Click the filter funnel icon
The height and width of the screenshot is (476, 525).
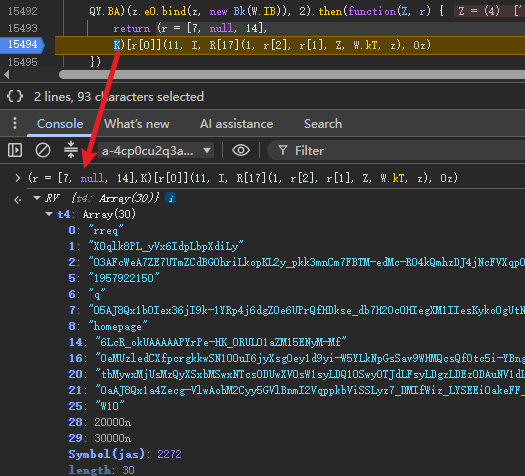coord(283,150)
